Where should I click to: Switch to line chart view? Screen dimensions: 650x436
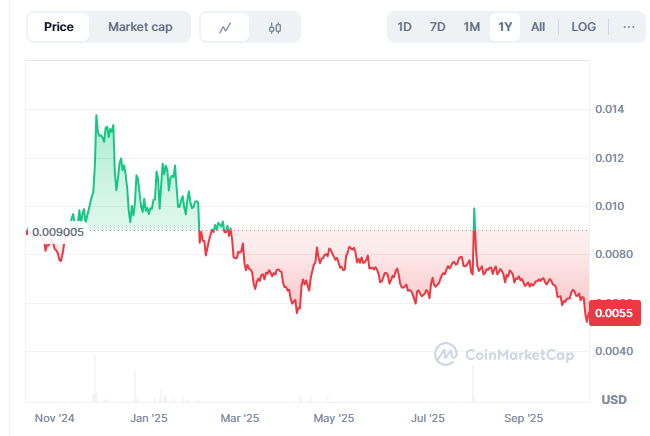point(225,27)
